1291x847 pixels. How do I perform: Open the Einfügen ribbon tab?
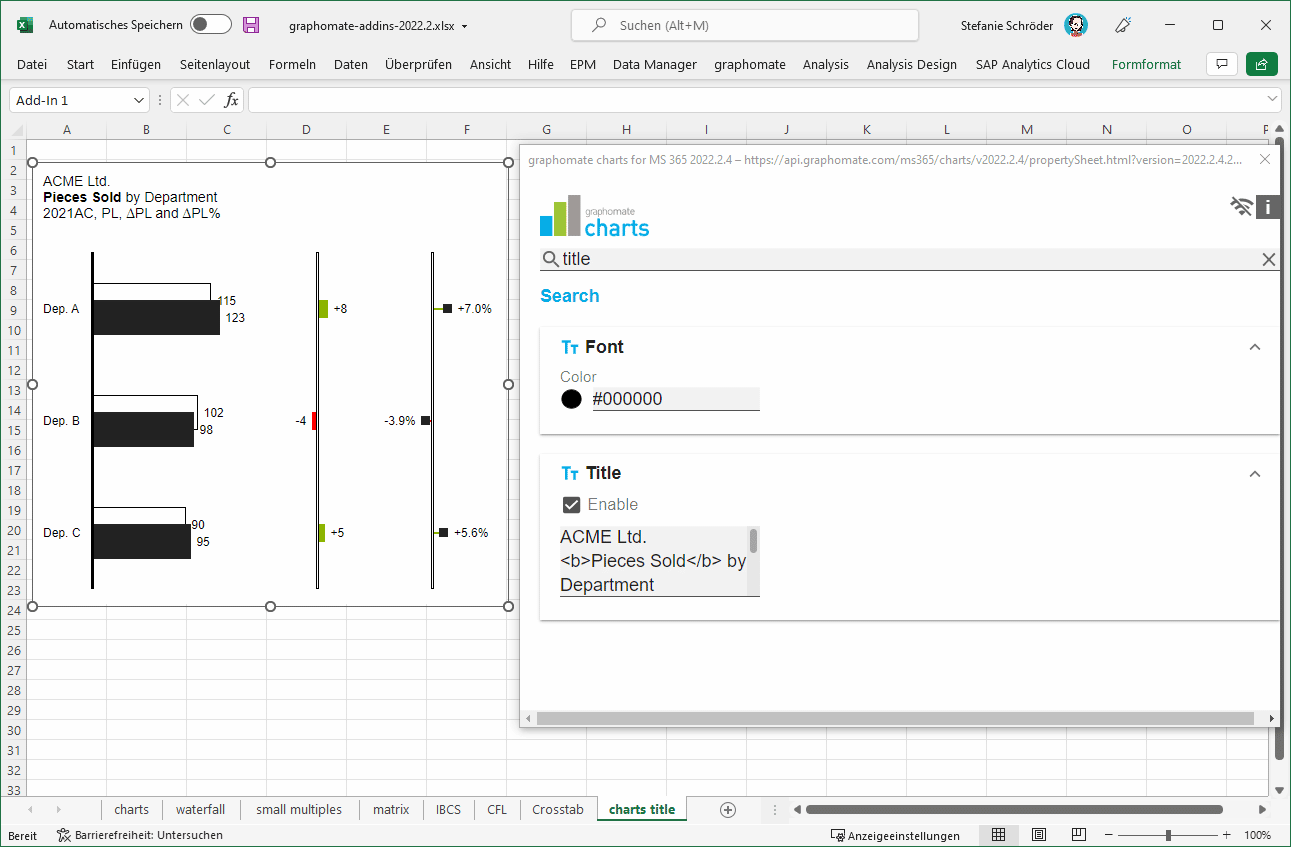136,64
